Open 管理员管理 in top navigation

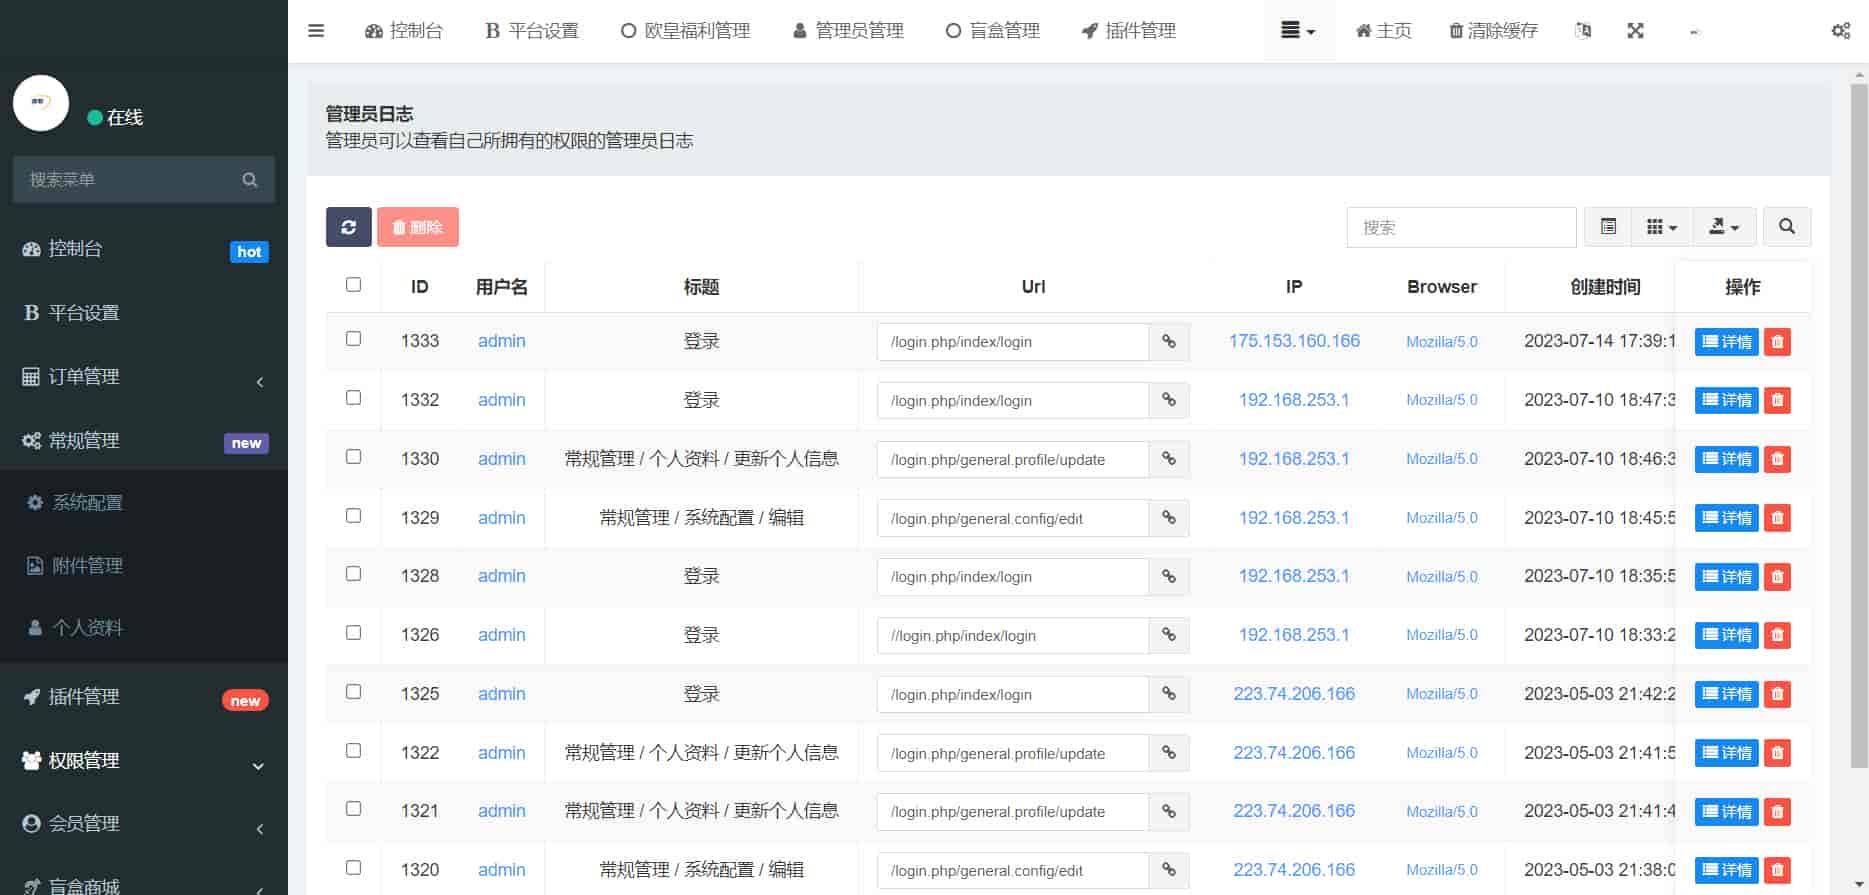[848, 31]
